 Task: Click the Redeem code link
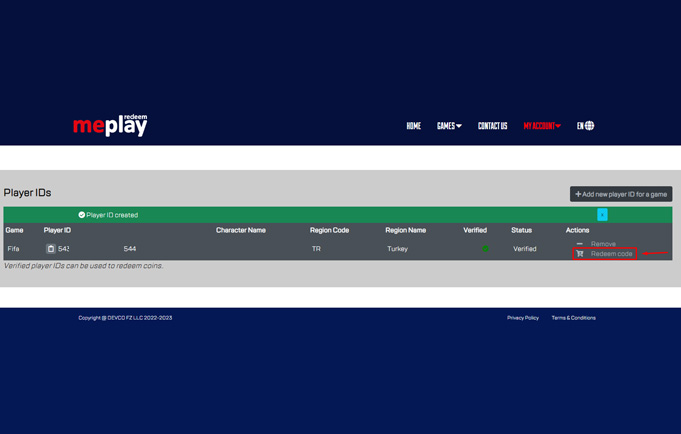click(x=611, y=254)
